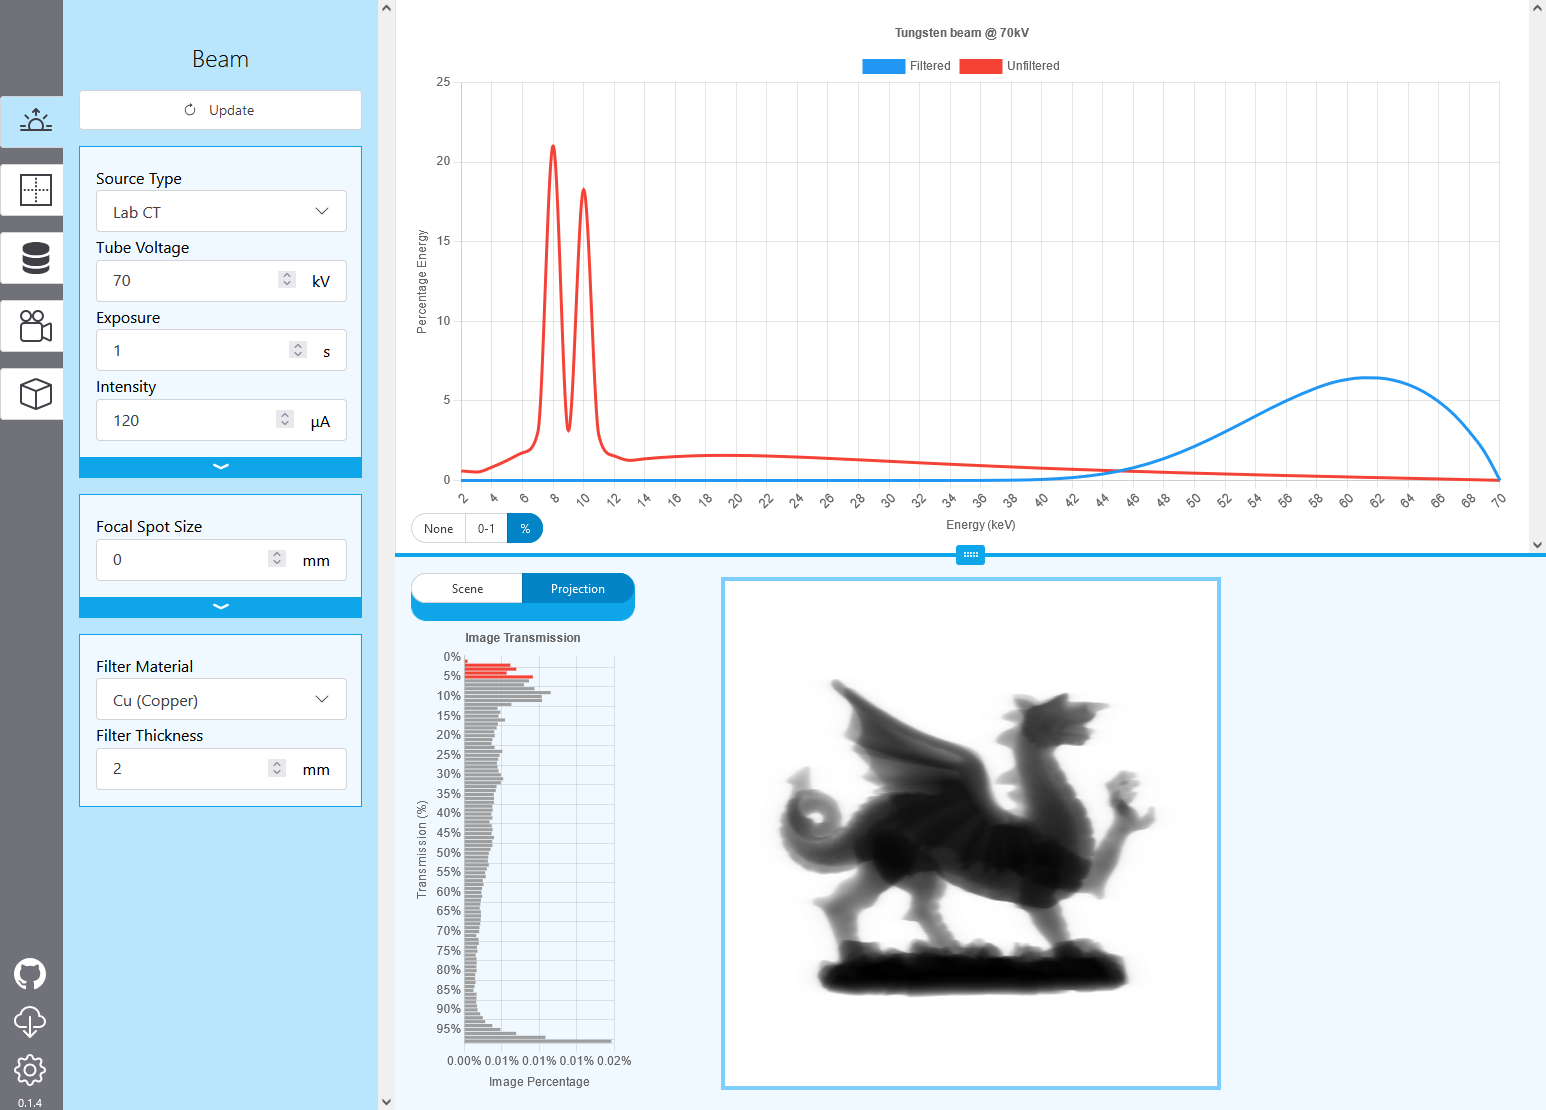
Task: Click the version label 0.1.4
Action: pos(30,1103)
